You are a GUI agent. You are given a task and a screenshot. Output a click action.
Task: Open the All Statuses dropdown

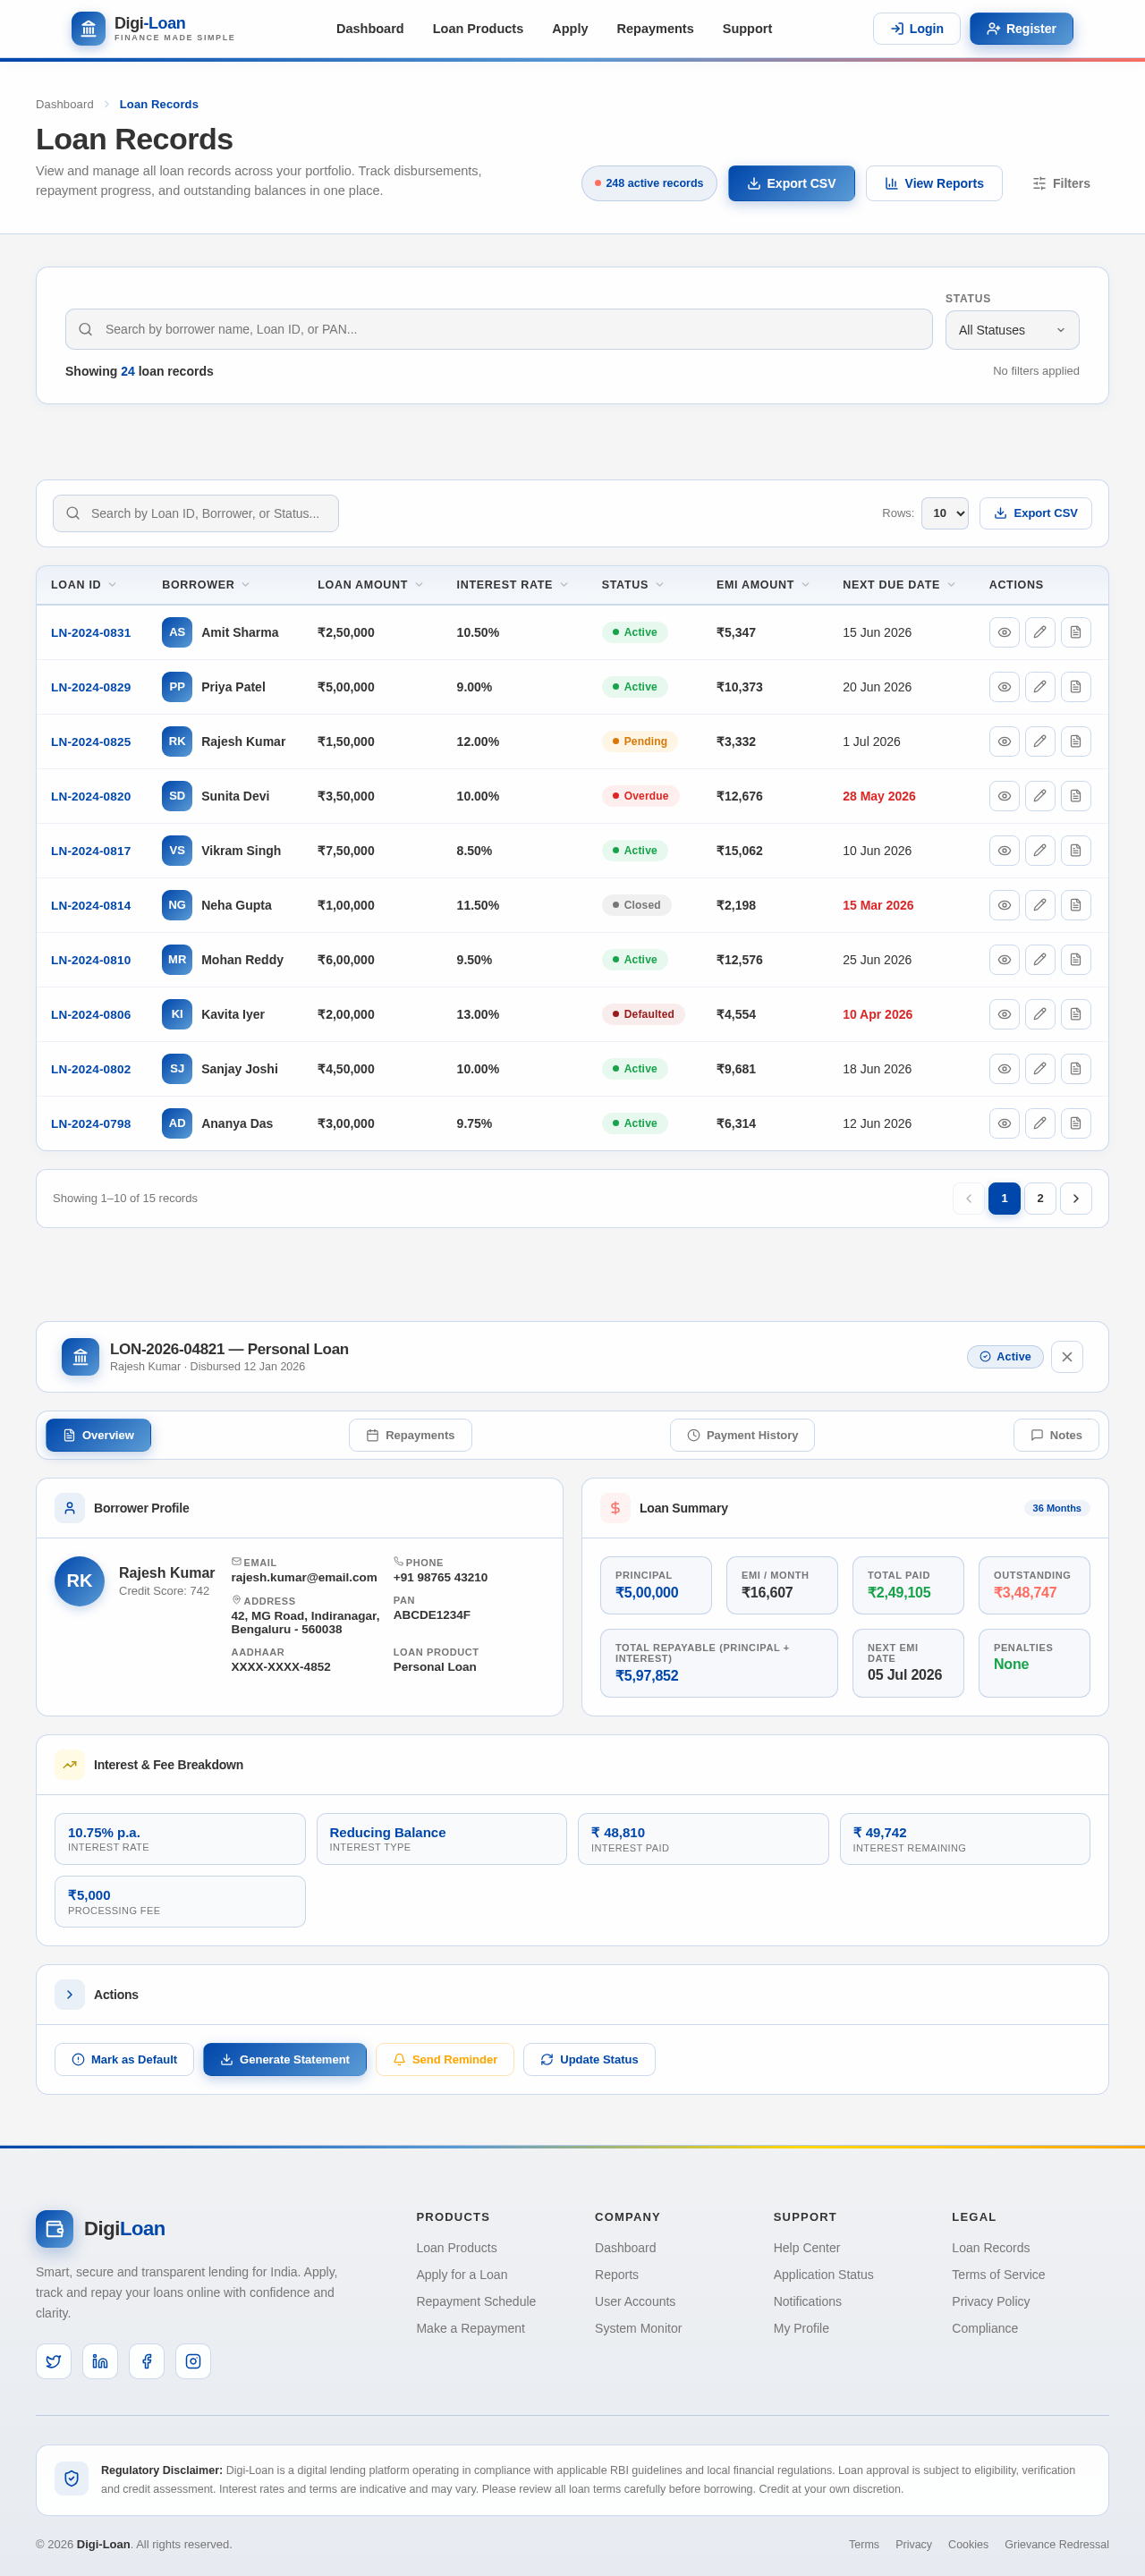[x=1012, y=330]
